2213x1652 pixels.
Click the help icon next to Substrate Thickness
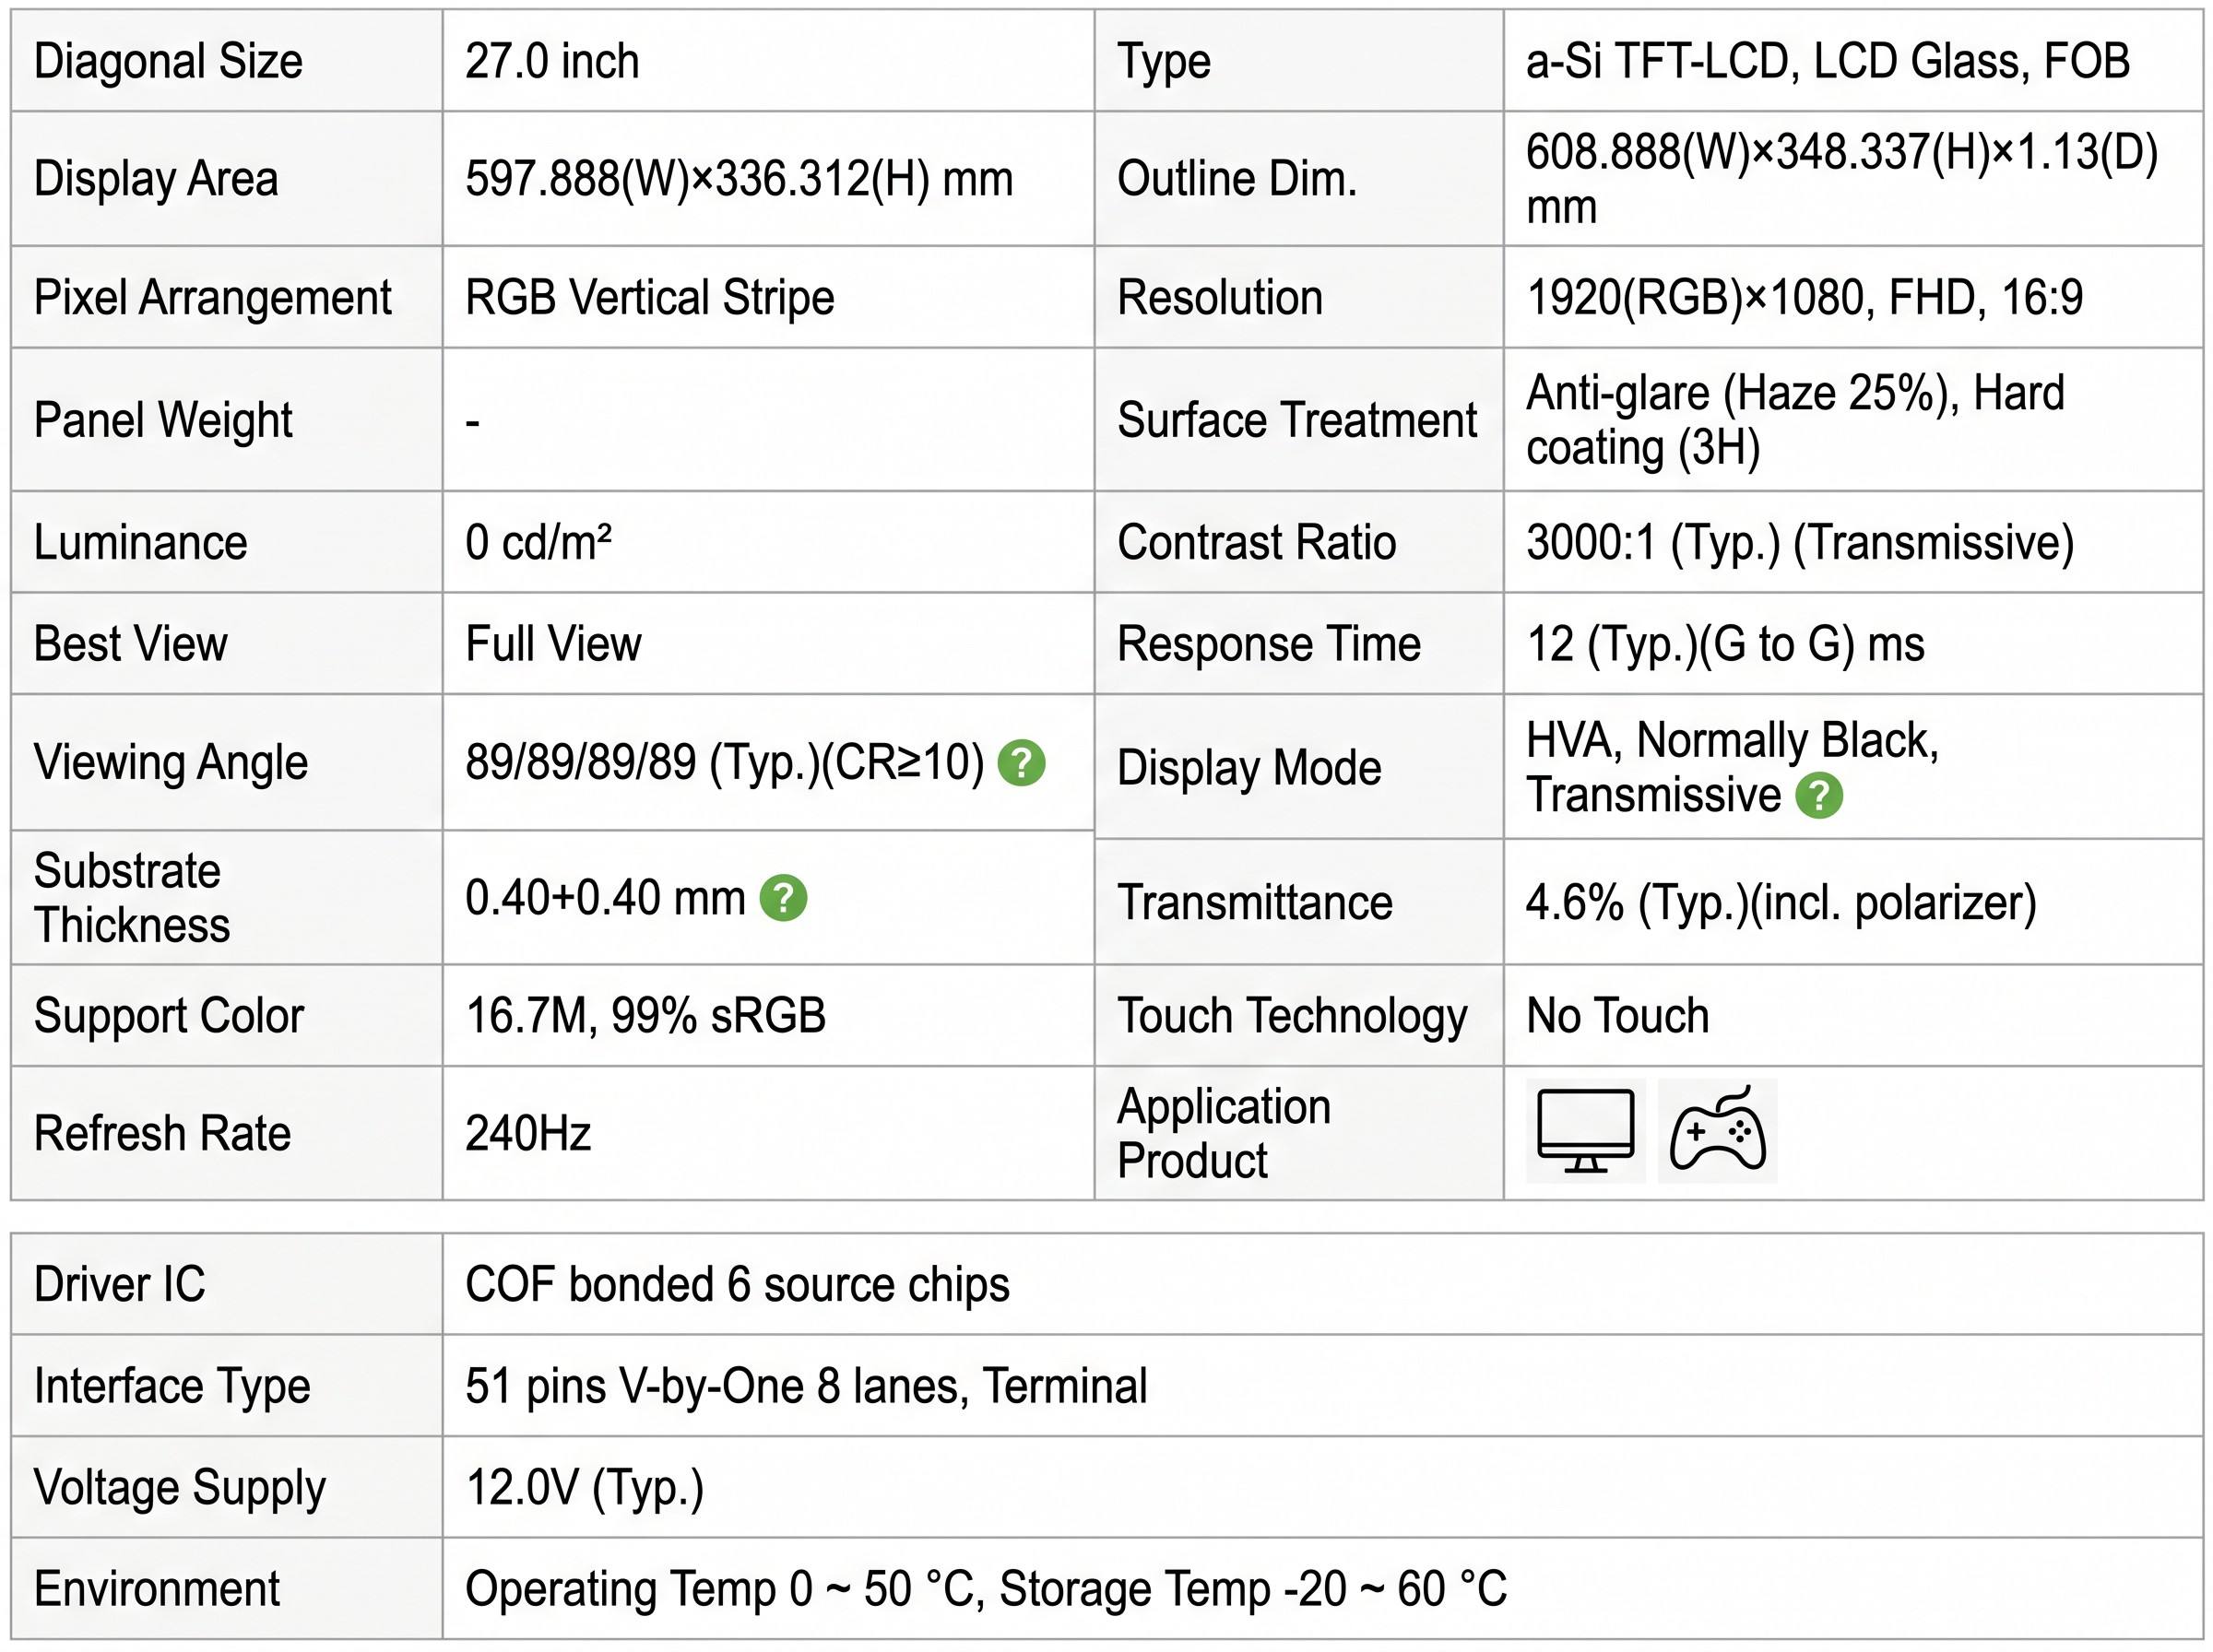pyautogui.click(x=783, y=898)
